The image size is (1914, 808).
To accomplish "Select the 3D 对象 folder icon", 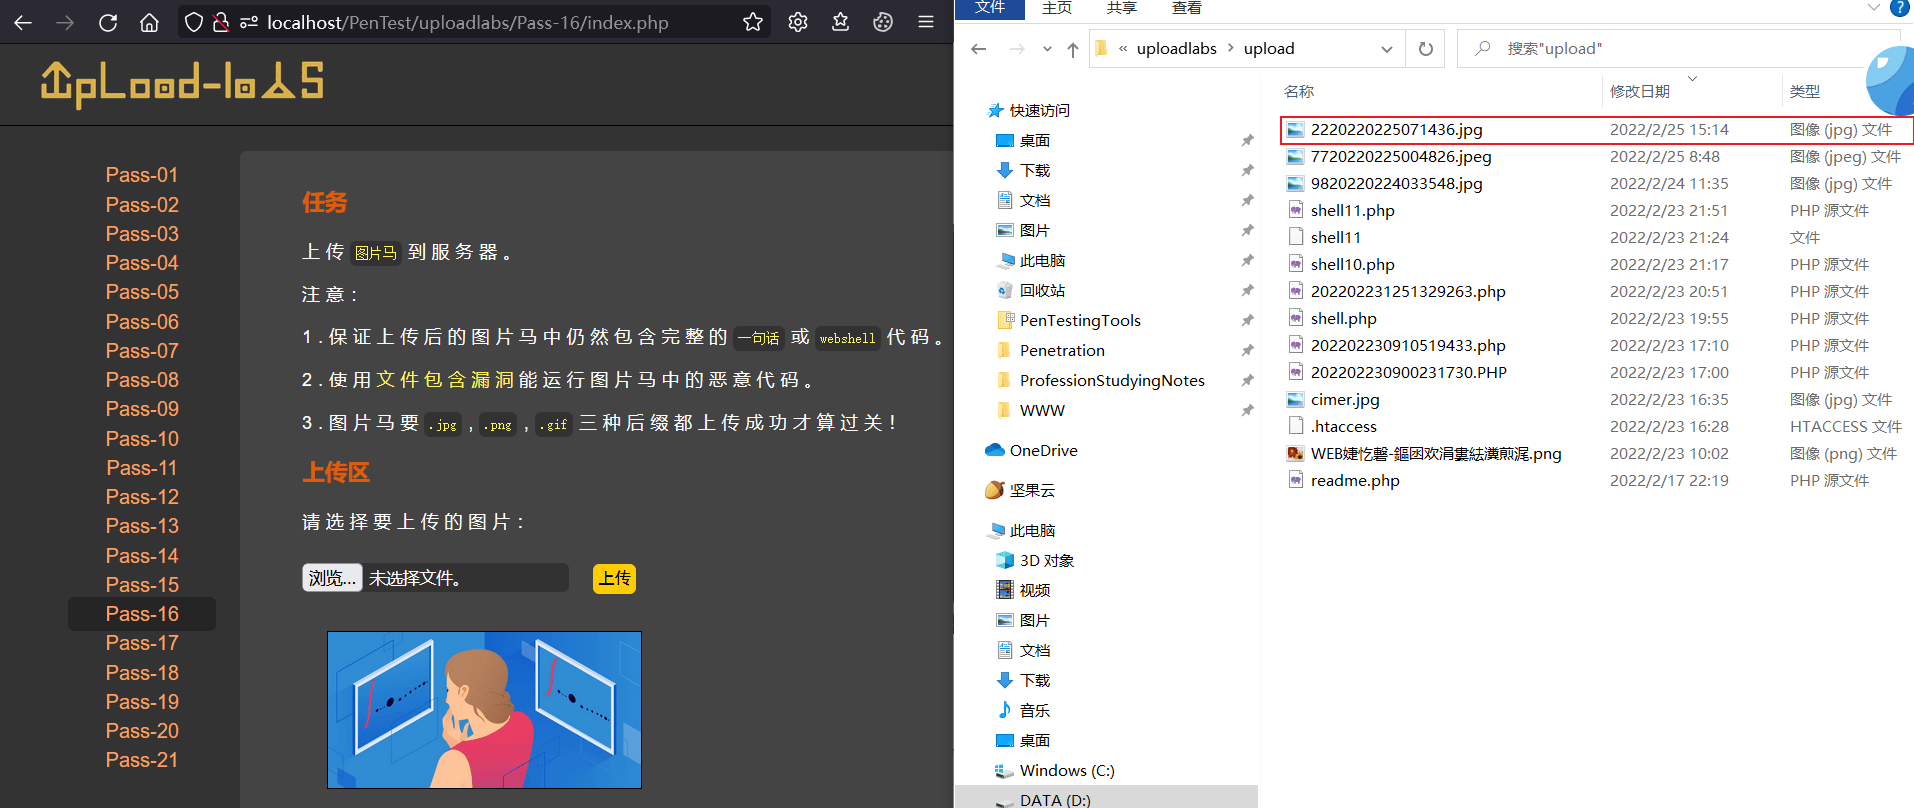I will pyautogui.click(x=1005, y=560).
